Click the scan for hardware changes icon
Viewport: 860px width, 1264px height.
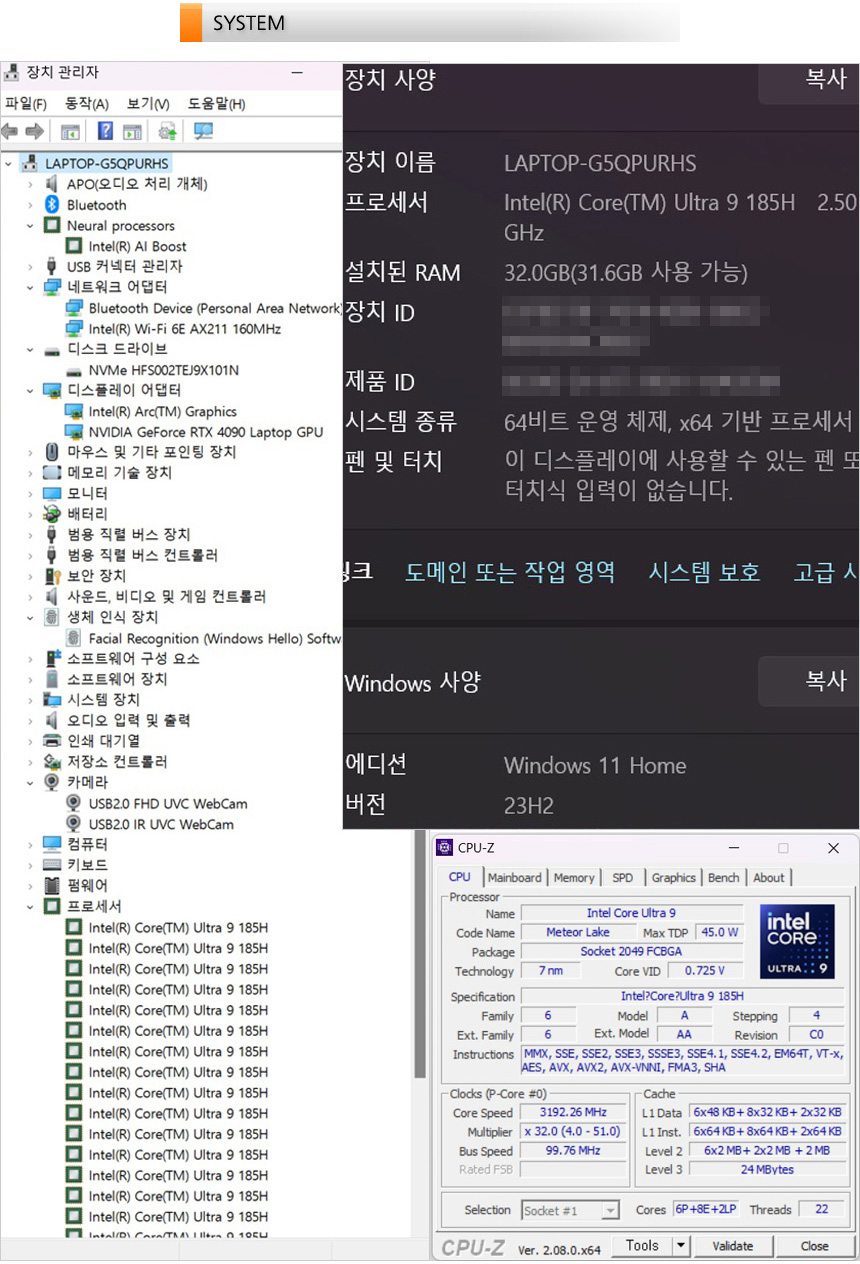pos(203,131)
